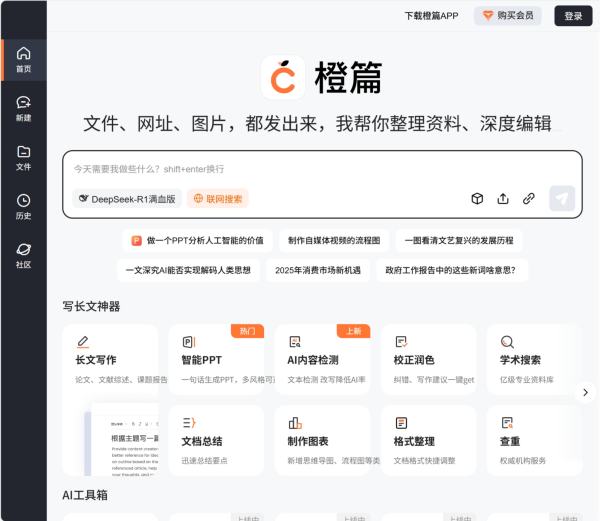Click the 今天需要我做些什么 input field
600x521 pixels.
click(x=322, y=169)
